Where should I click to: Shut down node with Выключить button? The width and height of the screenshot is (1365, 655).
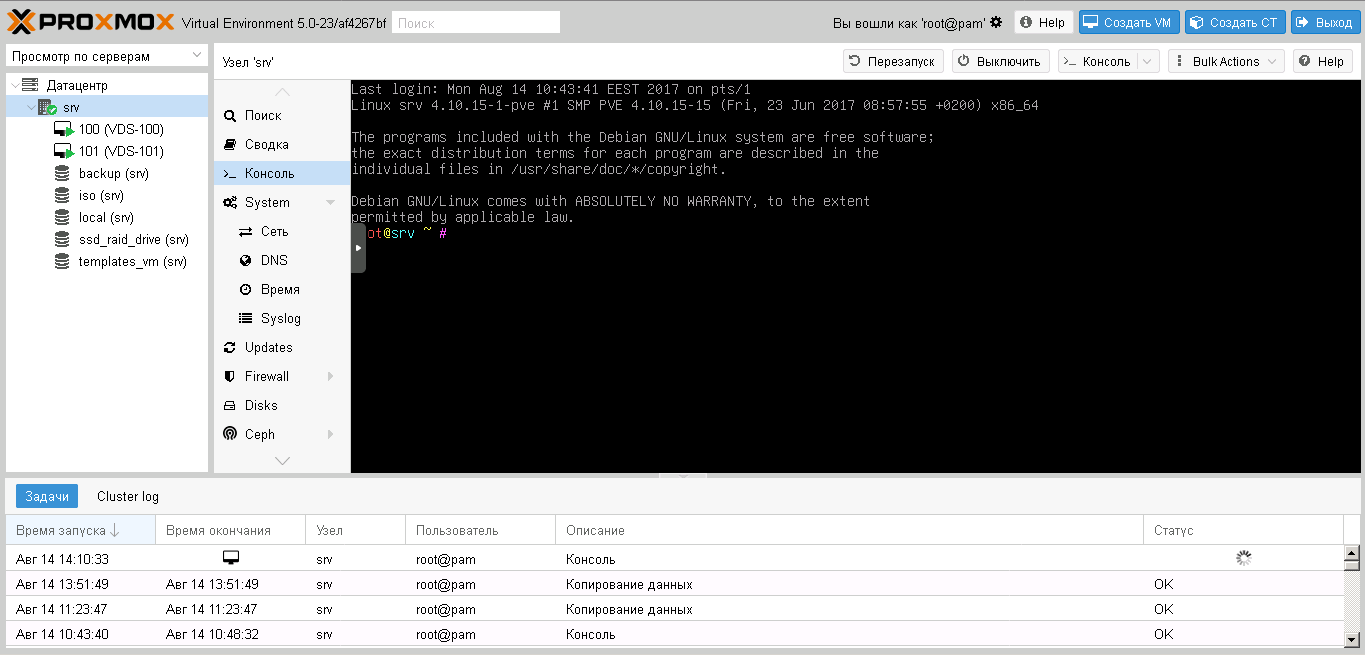click(1001, 61)
